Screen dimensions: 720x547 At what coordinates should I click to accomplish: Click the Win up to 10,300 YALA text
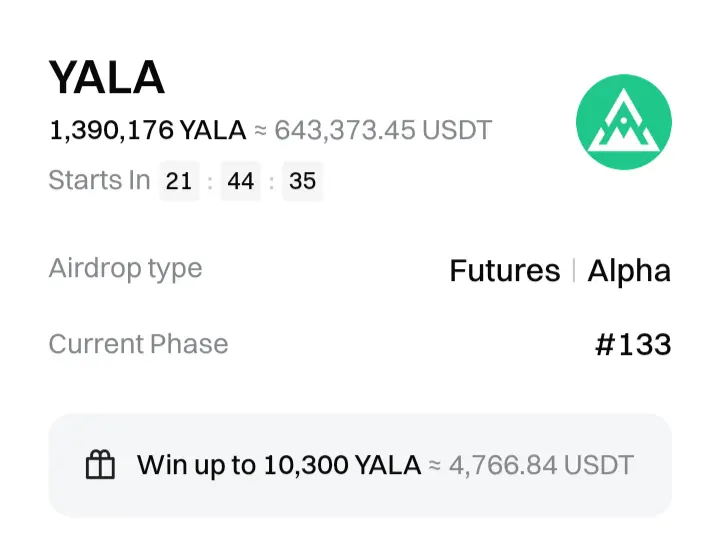tap(278, 465)
